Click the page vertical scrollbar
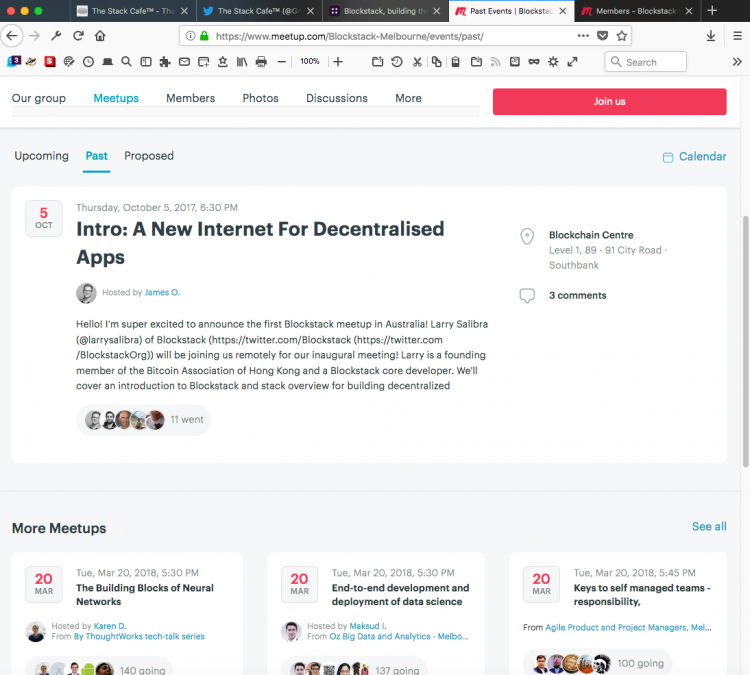The image size is (750, 675). (x=745, y=342)
